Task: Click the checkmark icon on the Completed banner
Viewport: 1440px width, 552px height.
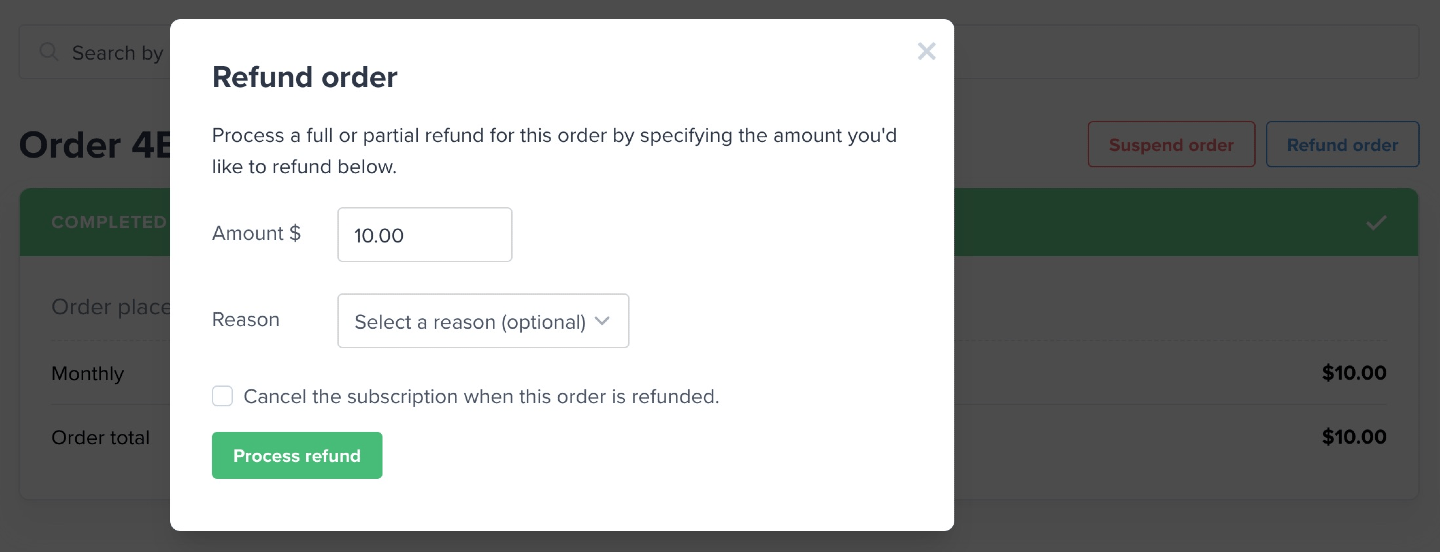Action: (x=1376, y=222)
